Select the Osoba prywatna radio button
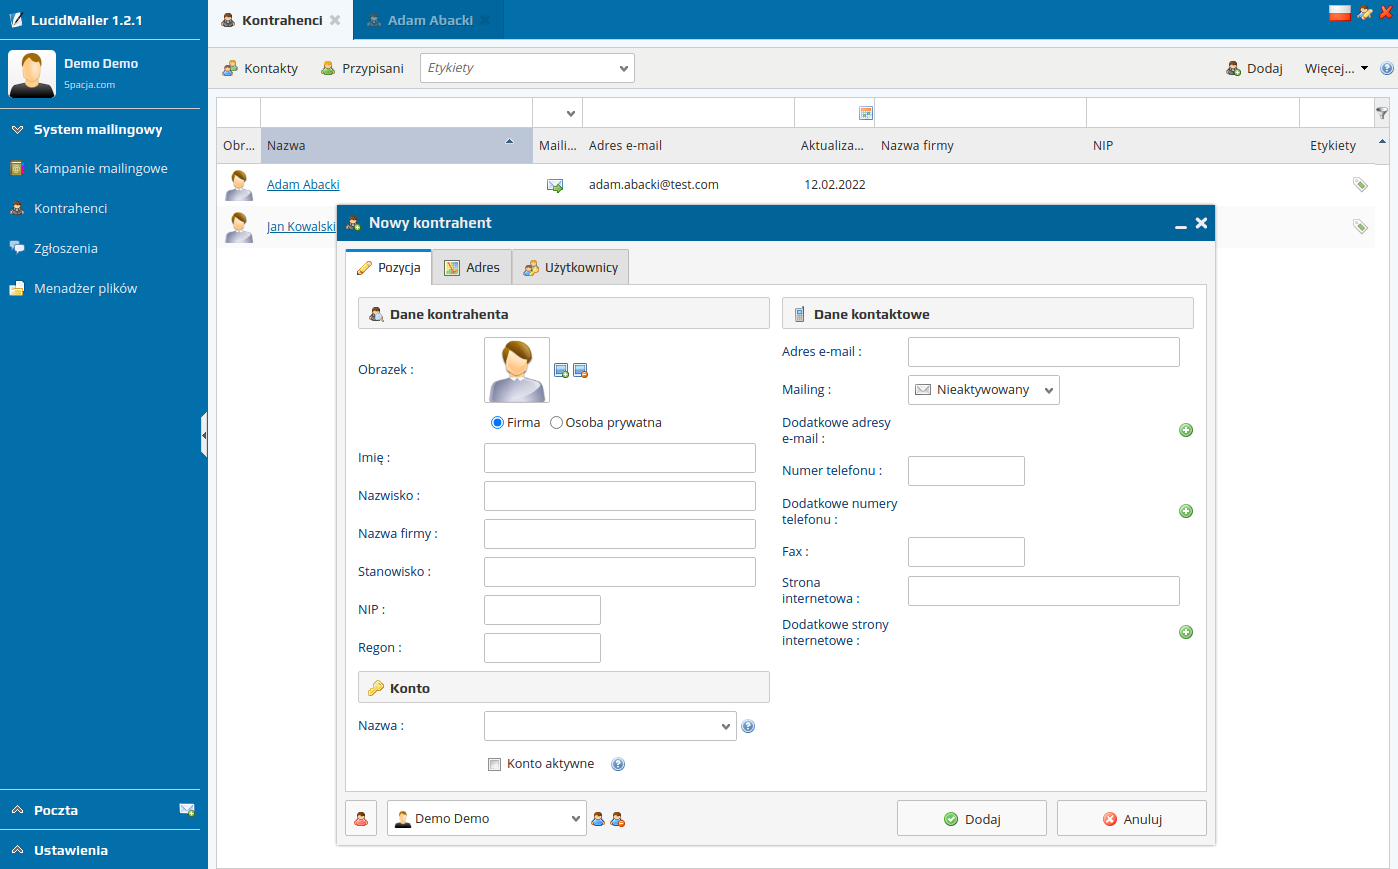The height and width of the screenshot is (869, 1398). tap(556, 423)
